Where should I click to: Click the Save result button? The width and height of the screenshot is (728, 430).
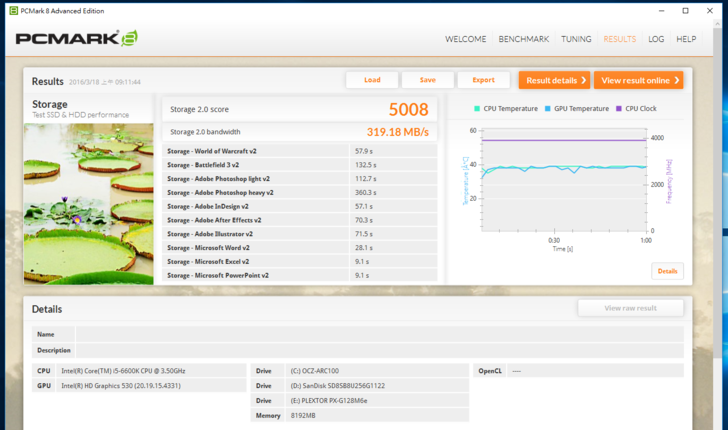click(427, 80)
